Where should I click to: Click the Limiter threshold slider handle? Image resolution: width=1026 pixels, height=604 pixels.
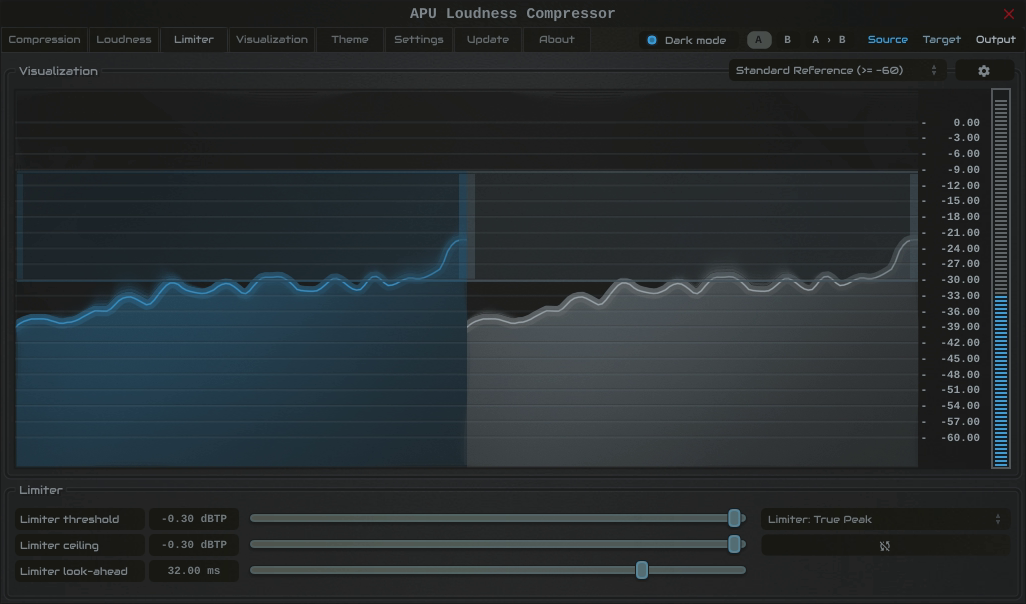point(734,518)
